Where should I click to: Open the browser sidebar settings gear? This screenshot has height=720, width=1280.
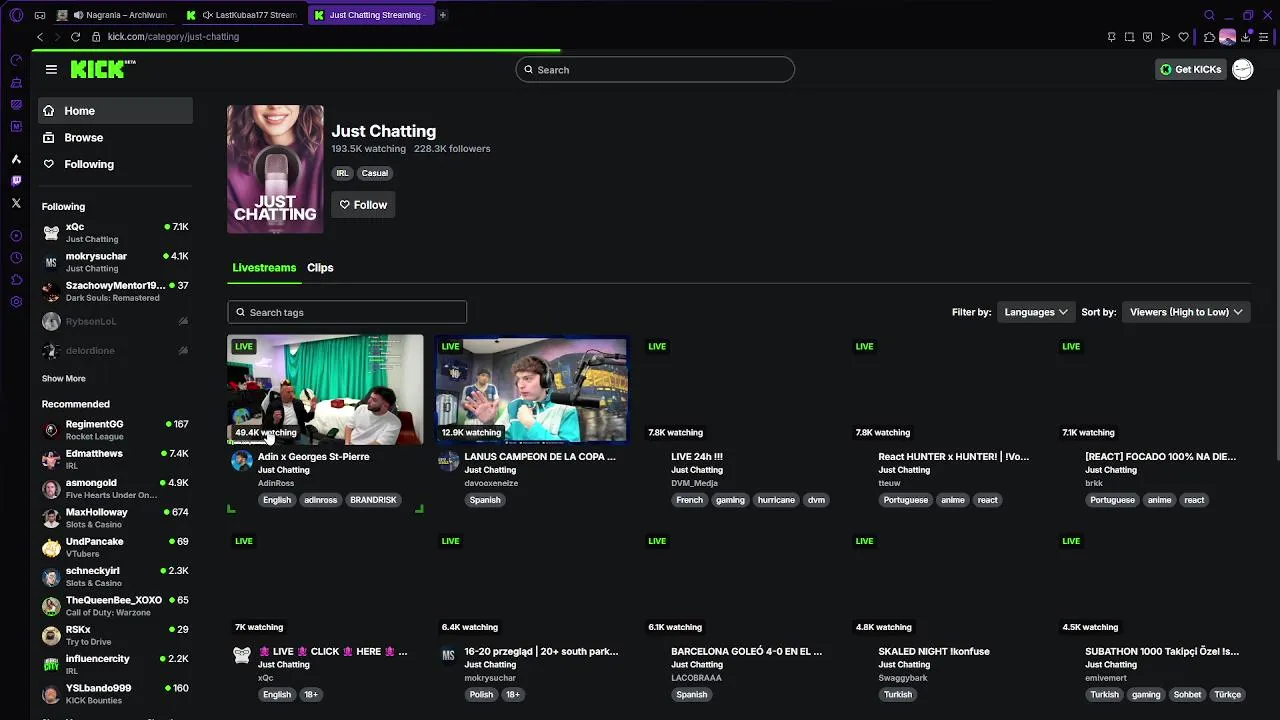tap(16, 302)
